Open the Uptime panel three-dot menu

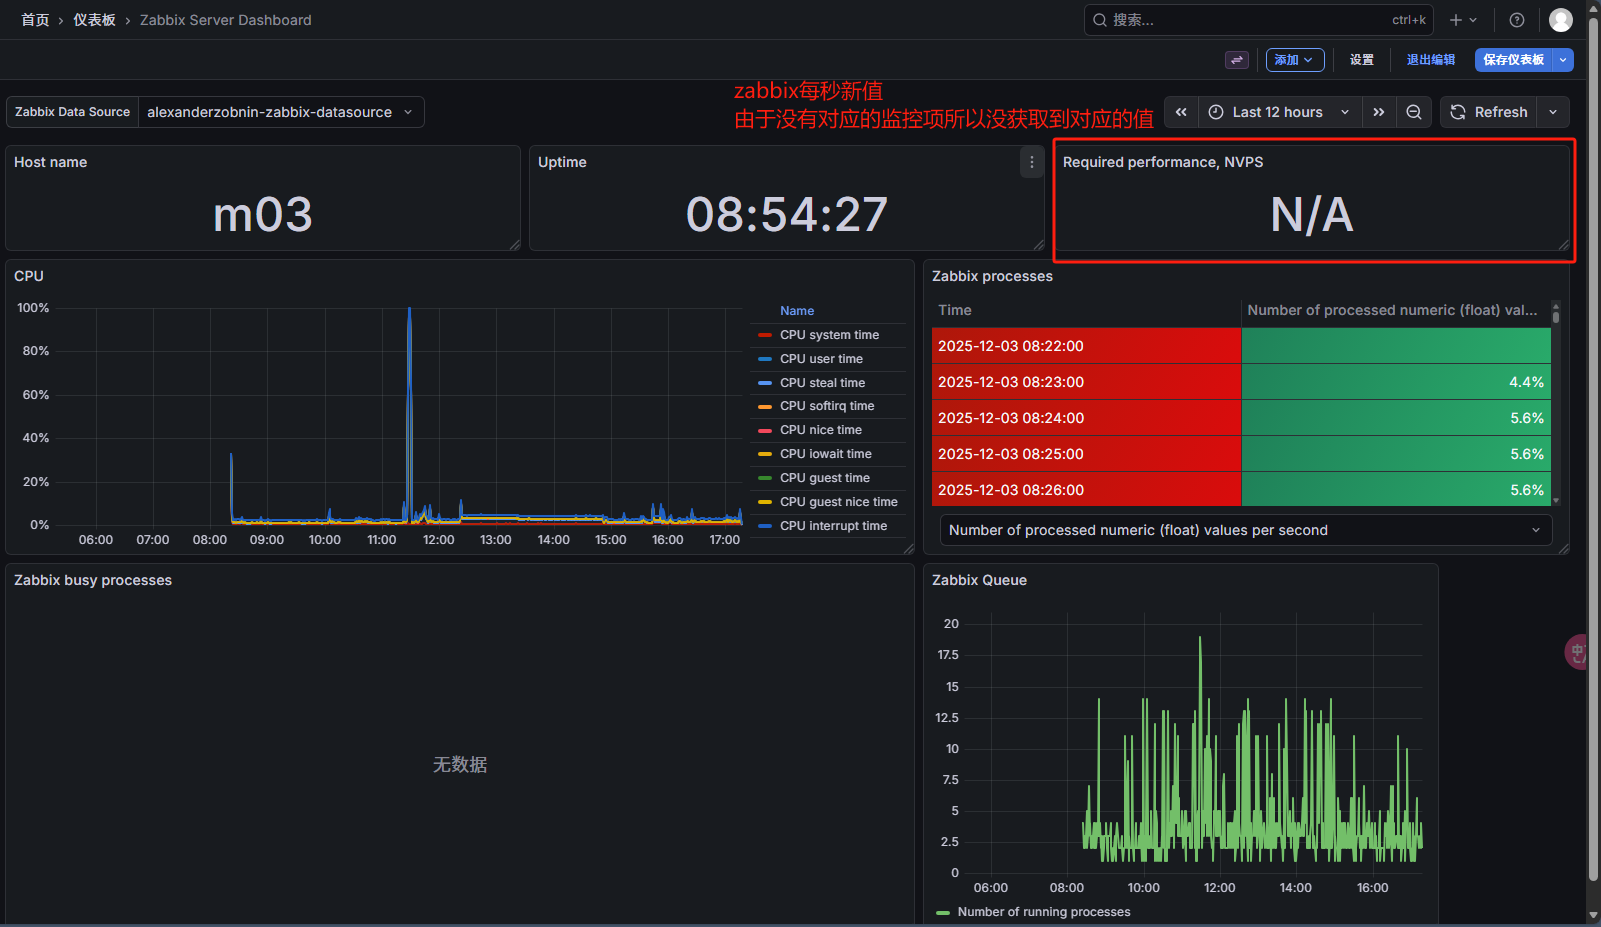tap(1032, 162)
